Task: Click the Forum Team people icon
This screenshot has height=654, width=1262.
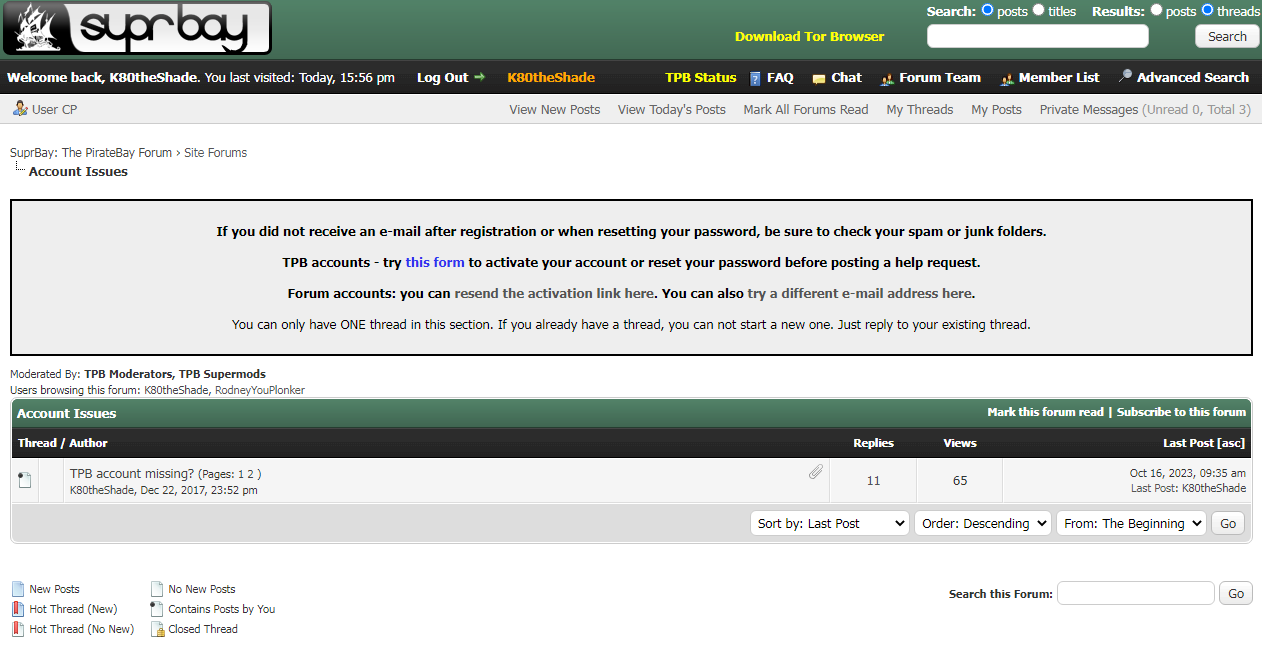Action: point(886,78)
